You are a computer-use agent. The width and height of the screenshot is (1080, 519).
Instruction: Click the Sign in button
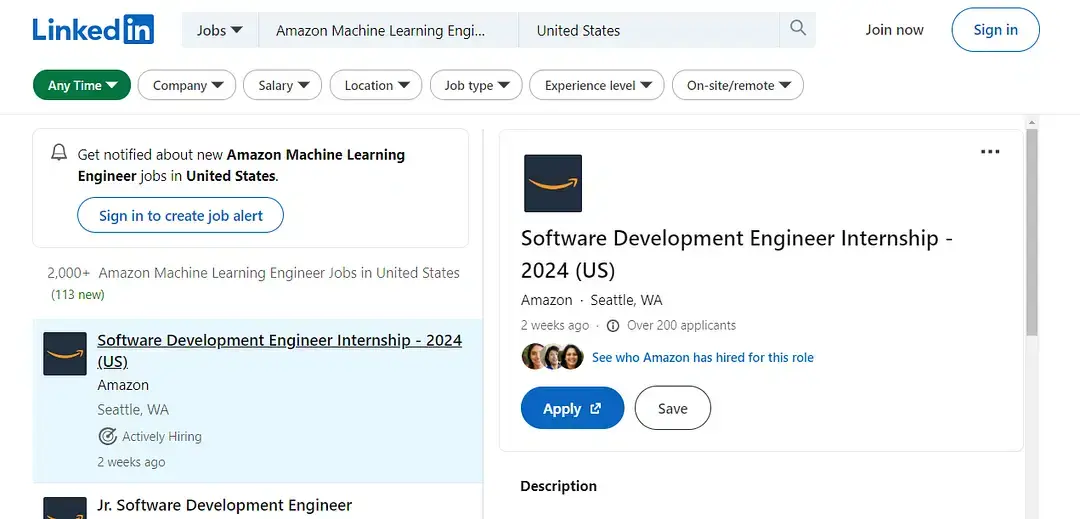click(x=995, y=30)
